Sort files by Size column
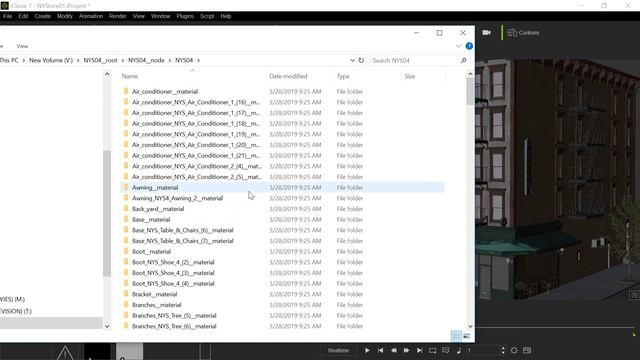 410,76
